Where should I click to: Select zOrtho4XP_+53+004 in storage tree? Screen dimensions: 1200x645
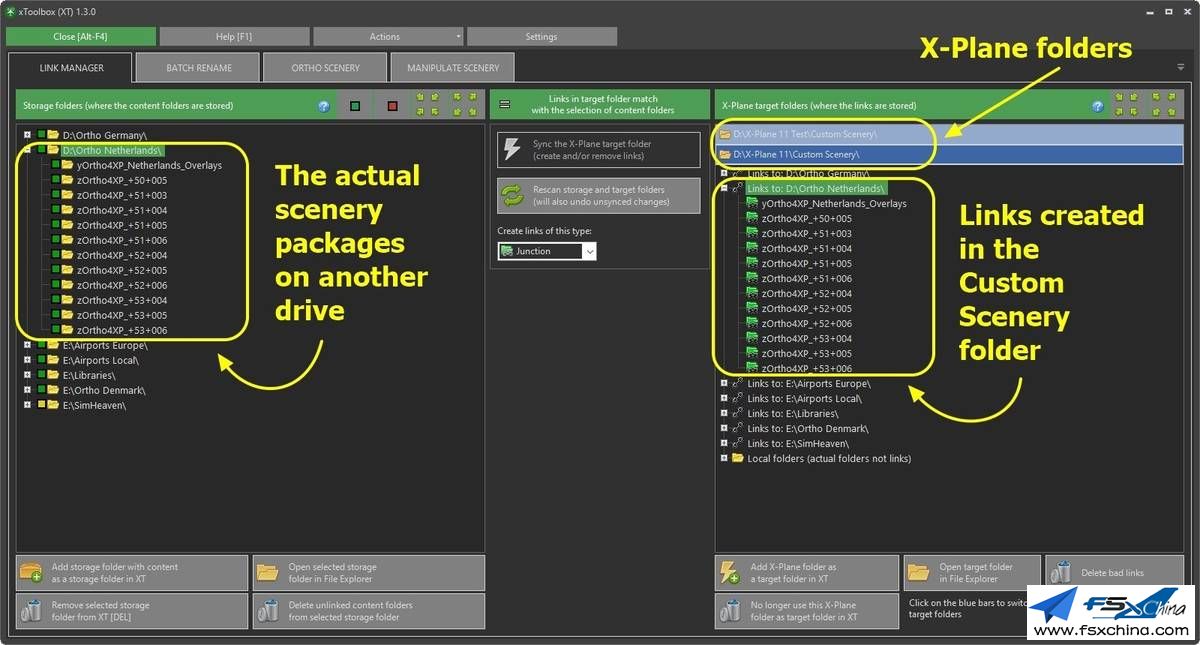click(x=122, y=300)
